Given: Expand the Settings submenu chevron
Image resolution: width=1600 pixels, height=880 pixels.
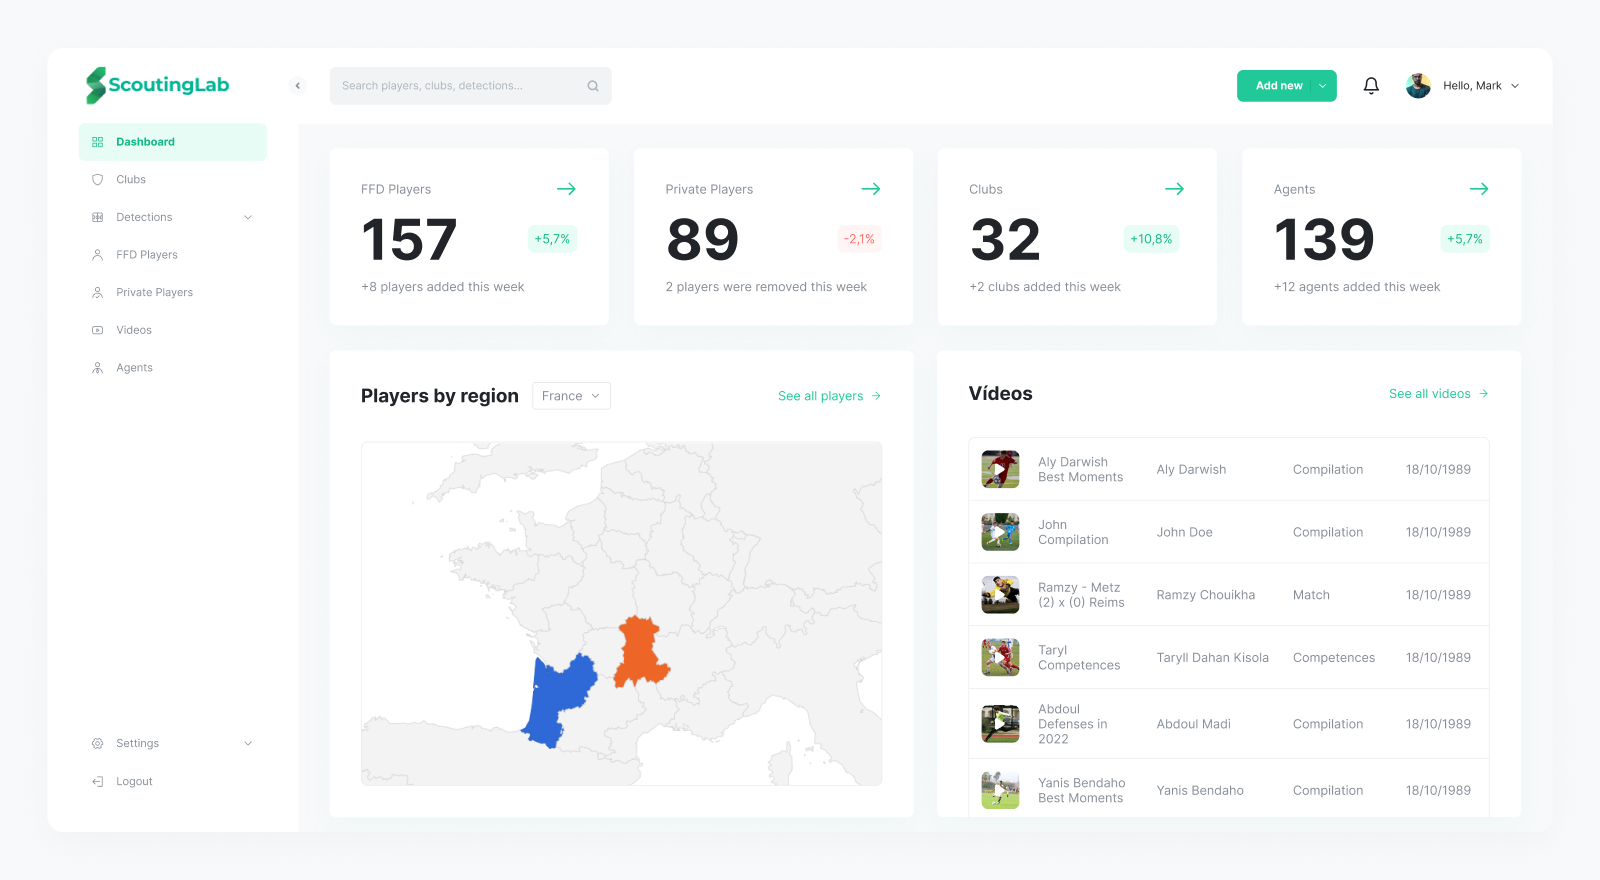Looking at the screenshot, I should tap(248, 744).
